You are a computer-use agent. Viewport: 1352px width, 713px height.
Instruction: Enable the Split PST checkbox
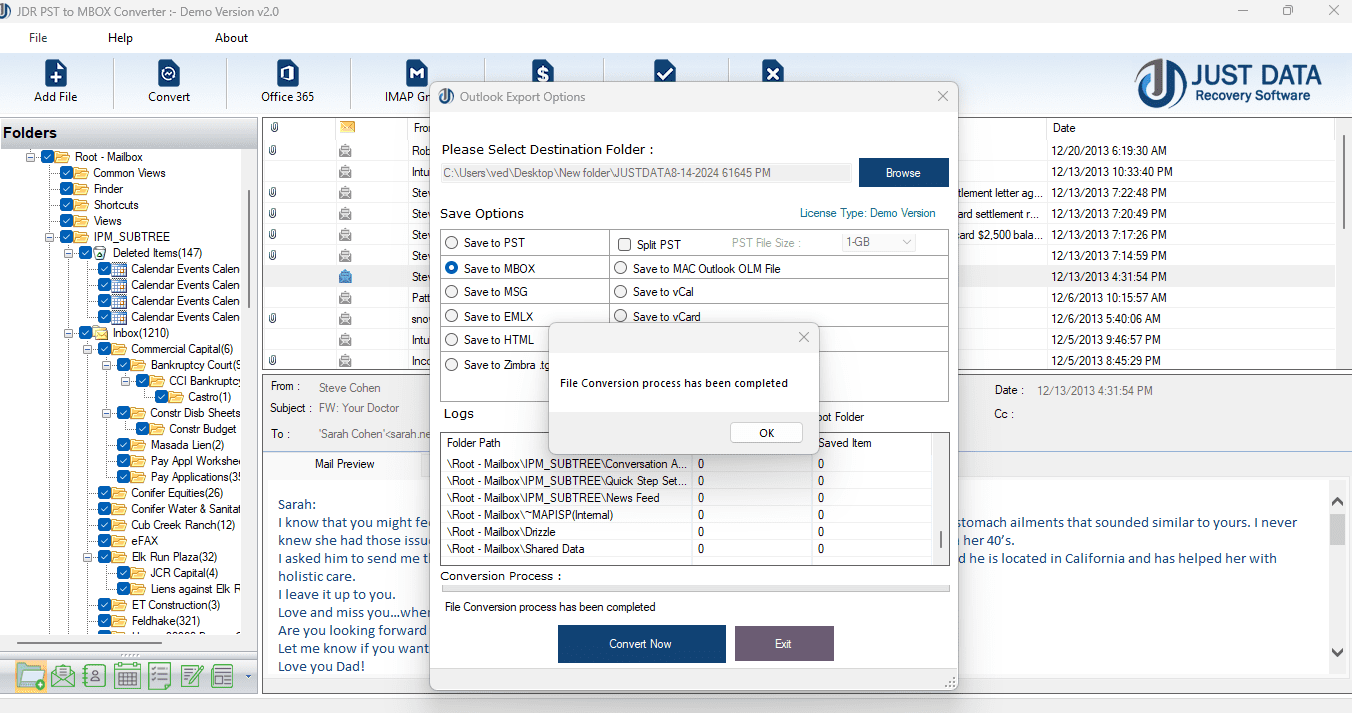coord(624,244)
